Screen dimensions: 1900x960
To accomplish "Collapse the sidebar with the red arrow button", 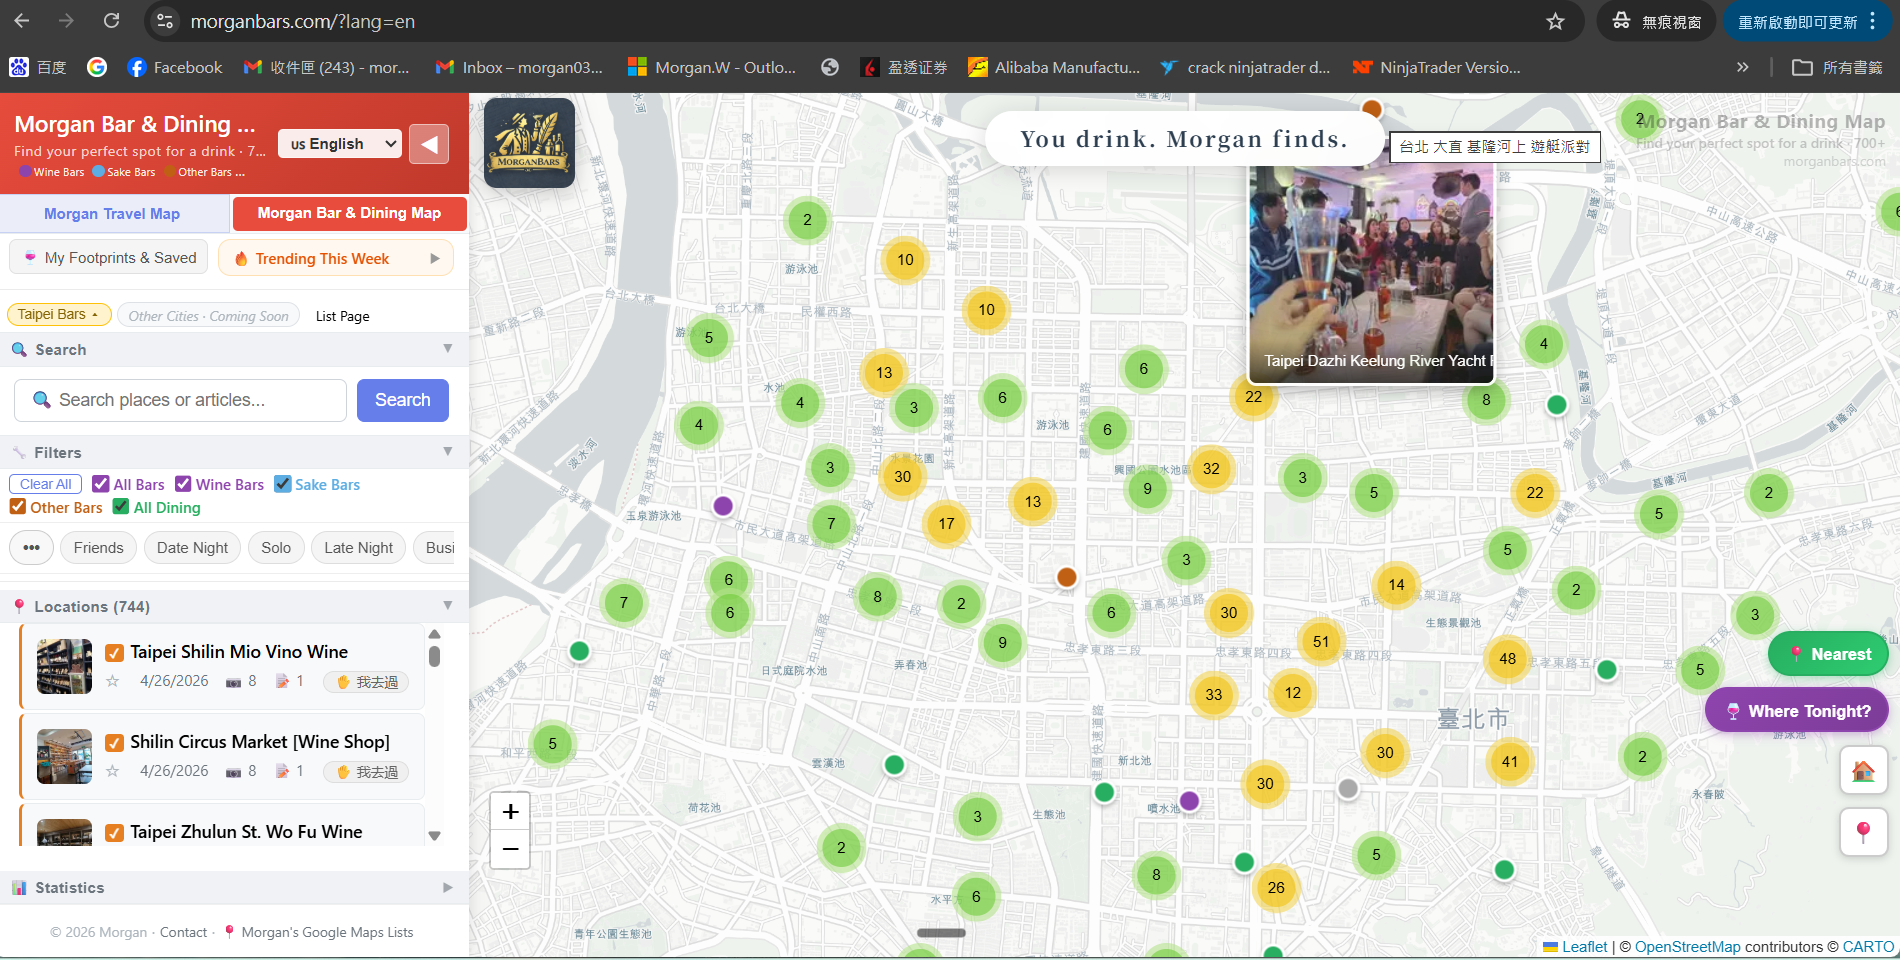I will tap(429, 144).
